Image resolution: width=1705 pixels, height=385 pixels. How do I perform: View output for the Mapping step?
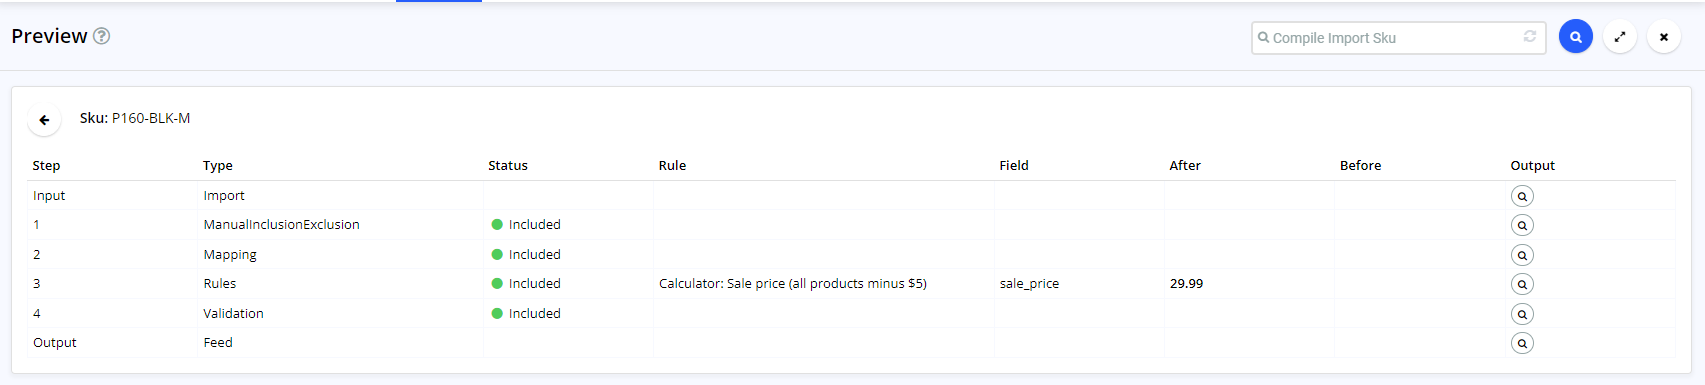[1522, 255]
